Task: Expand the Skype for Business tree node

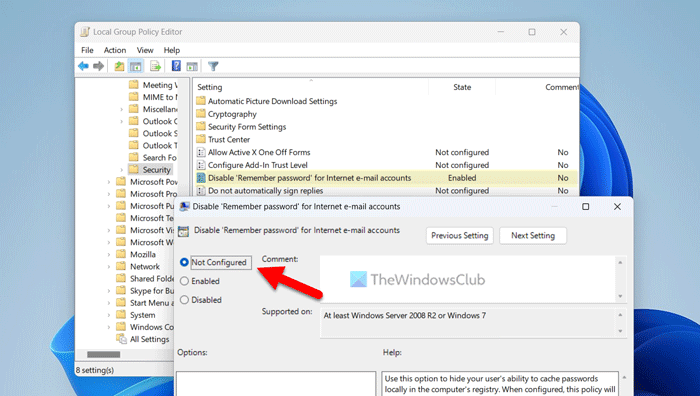Action: click(109, 291)
